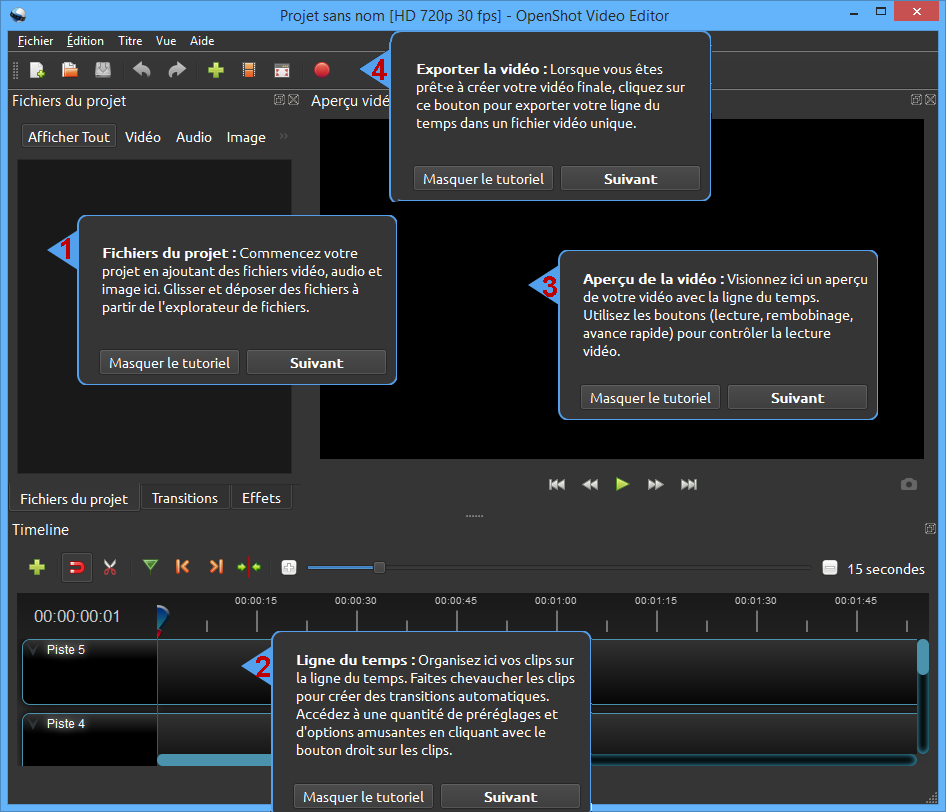The height and width of the screenshot is (812, 946).
Task: Switch to the Transitions tab
Action: [x=185, y=498]
